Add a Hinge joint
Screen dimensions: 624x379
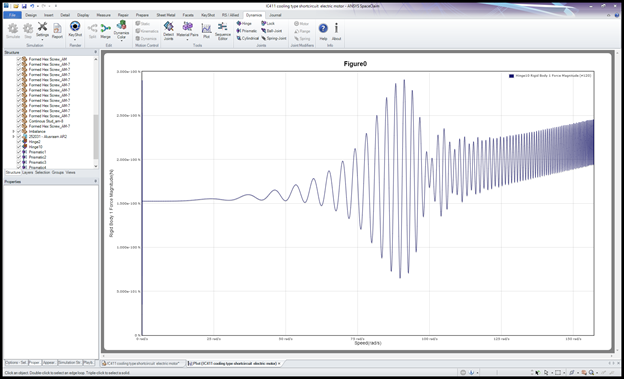(244, 23)
